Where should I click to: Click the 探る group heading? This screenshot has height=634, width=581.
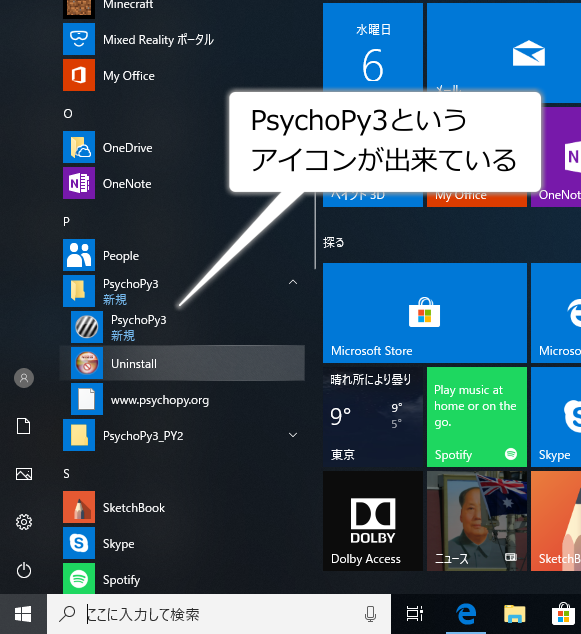pyautogui.click(x=334, y=242)
